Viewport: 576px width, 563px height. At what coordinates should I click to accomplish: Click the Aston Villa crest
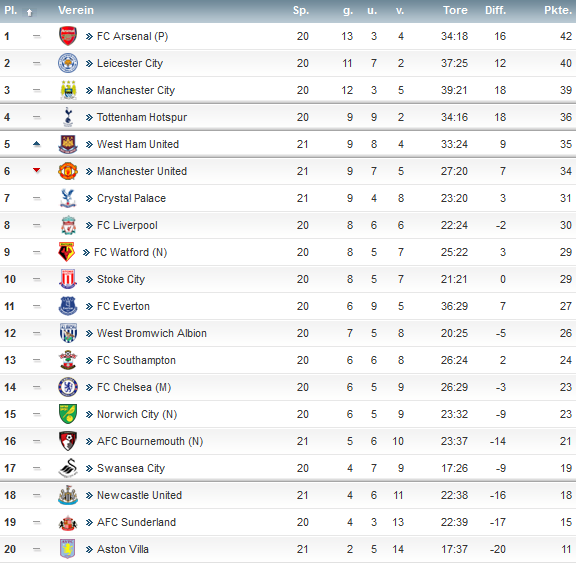[x=68, y=549]
